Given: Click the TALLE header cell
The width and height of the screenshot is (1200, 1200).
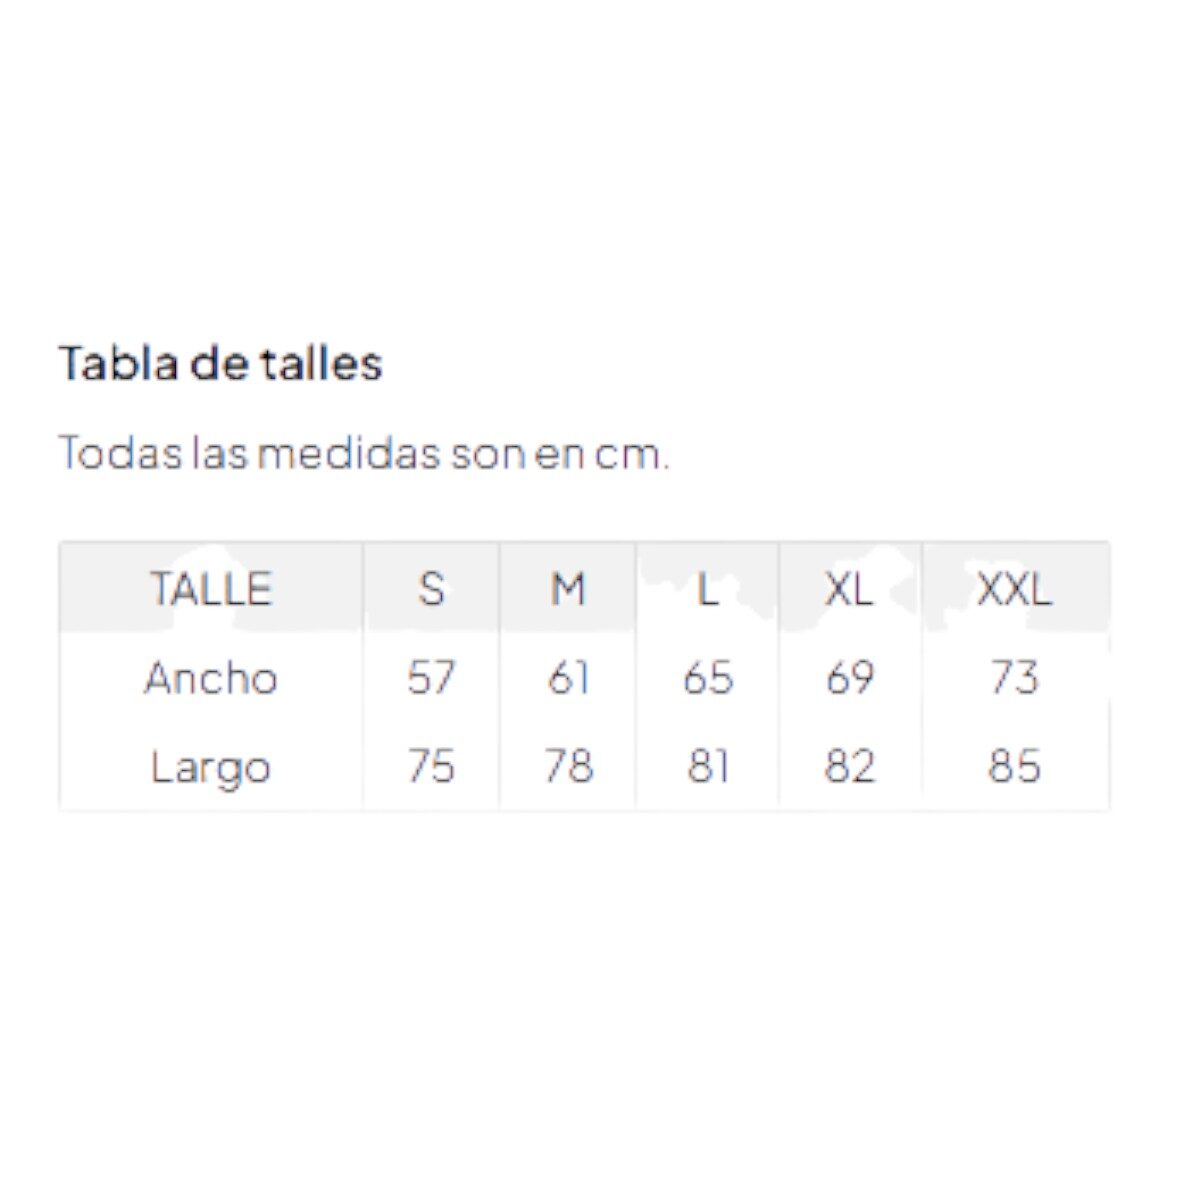Looking at the screenshot, I should (x=211, y=588).
